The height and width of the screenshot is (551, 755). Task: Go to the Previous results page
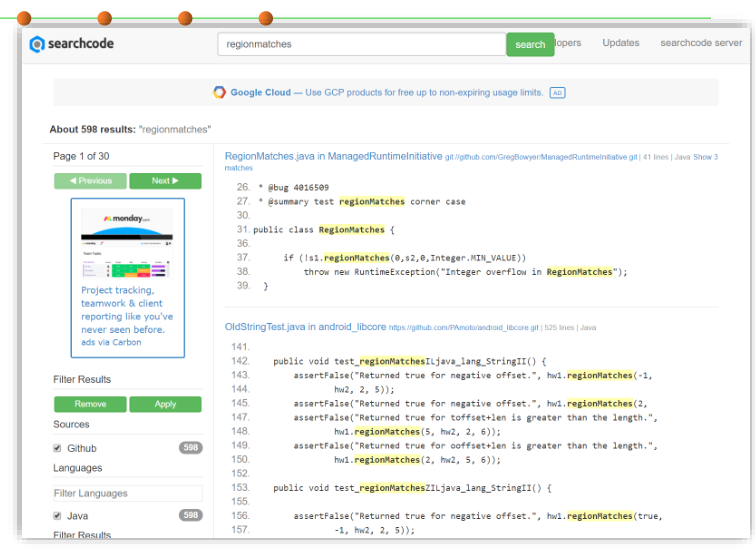(90, 181)
